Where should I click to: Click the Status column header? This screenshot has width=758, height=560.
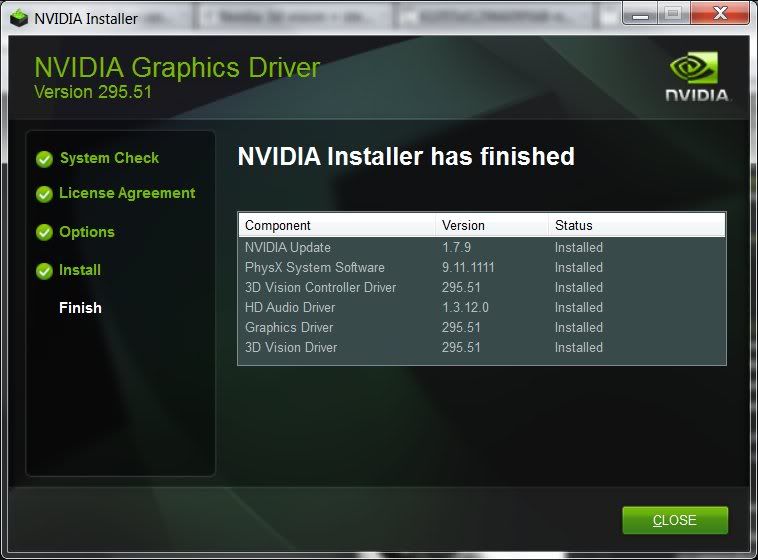point(637,225)
